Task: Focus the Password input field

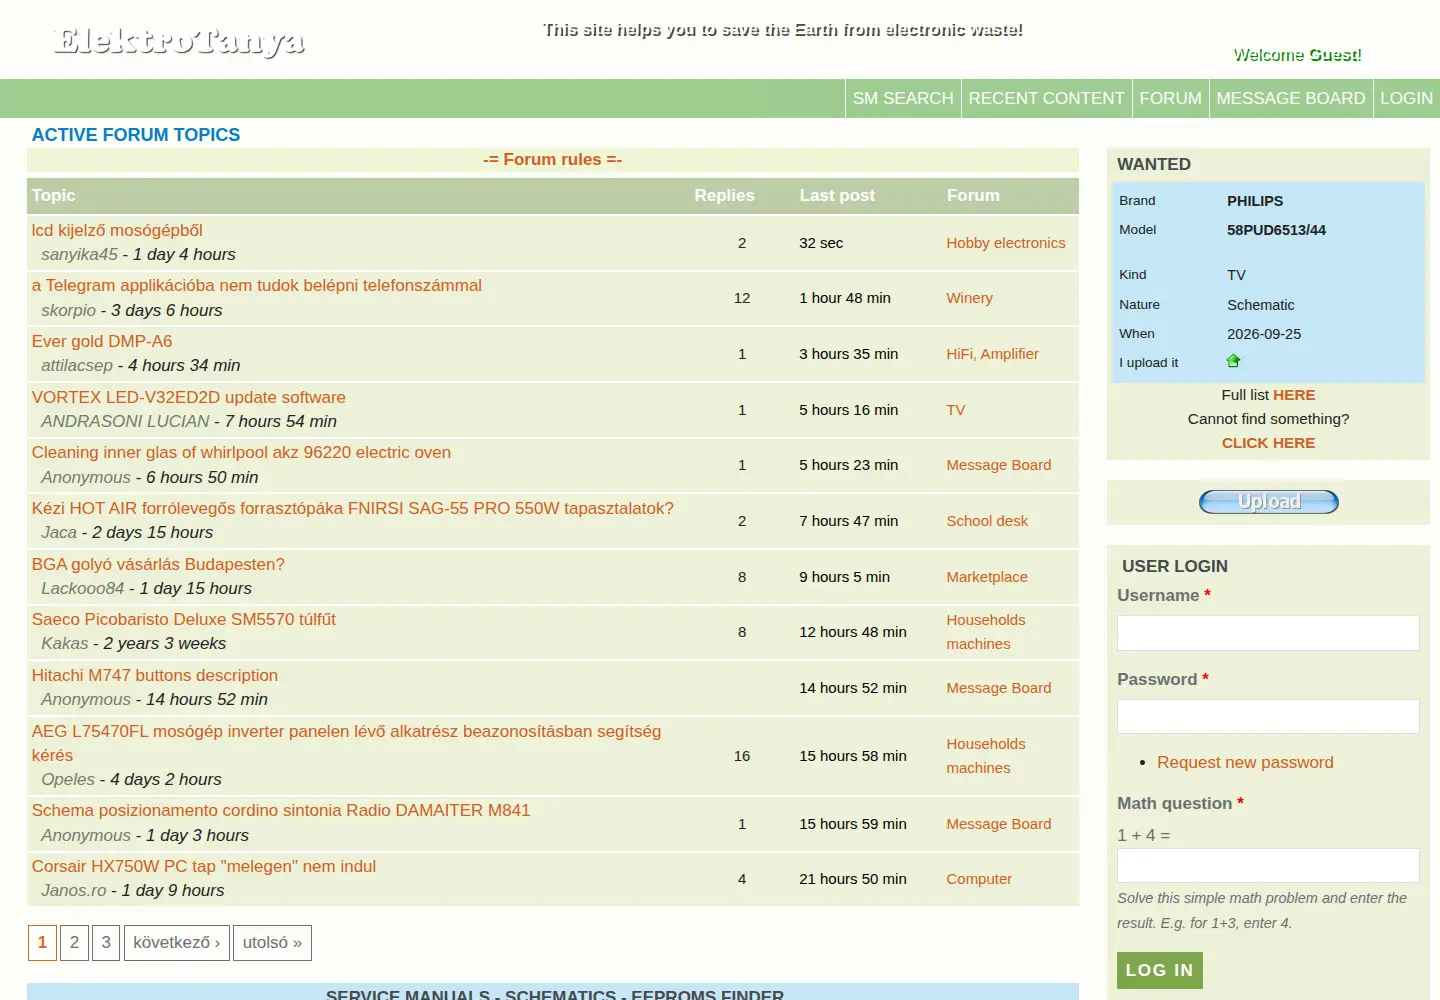Action: 1268,717
